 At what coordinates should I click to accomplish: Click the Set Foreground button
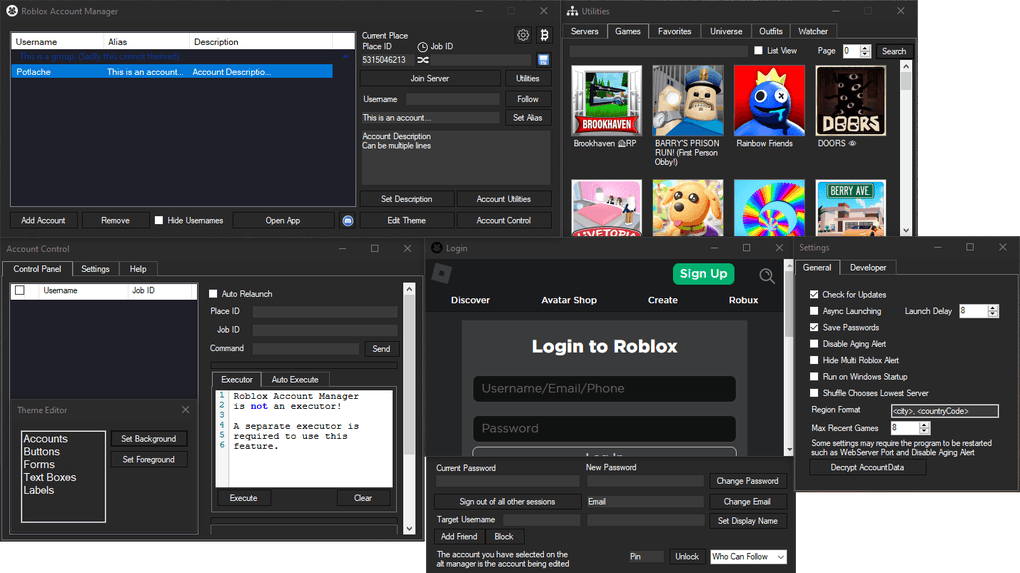(148, 460)
